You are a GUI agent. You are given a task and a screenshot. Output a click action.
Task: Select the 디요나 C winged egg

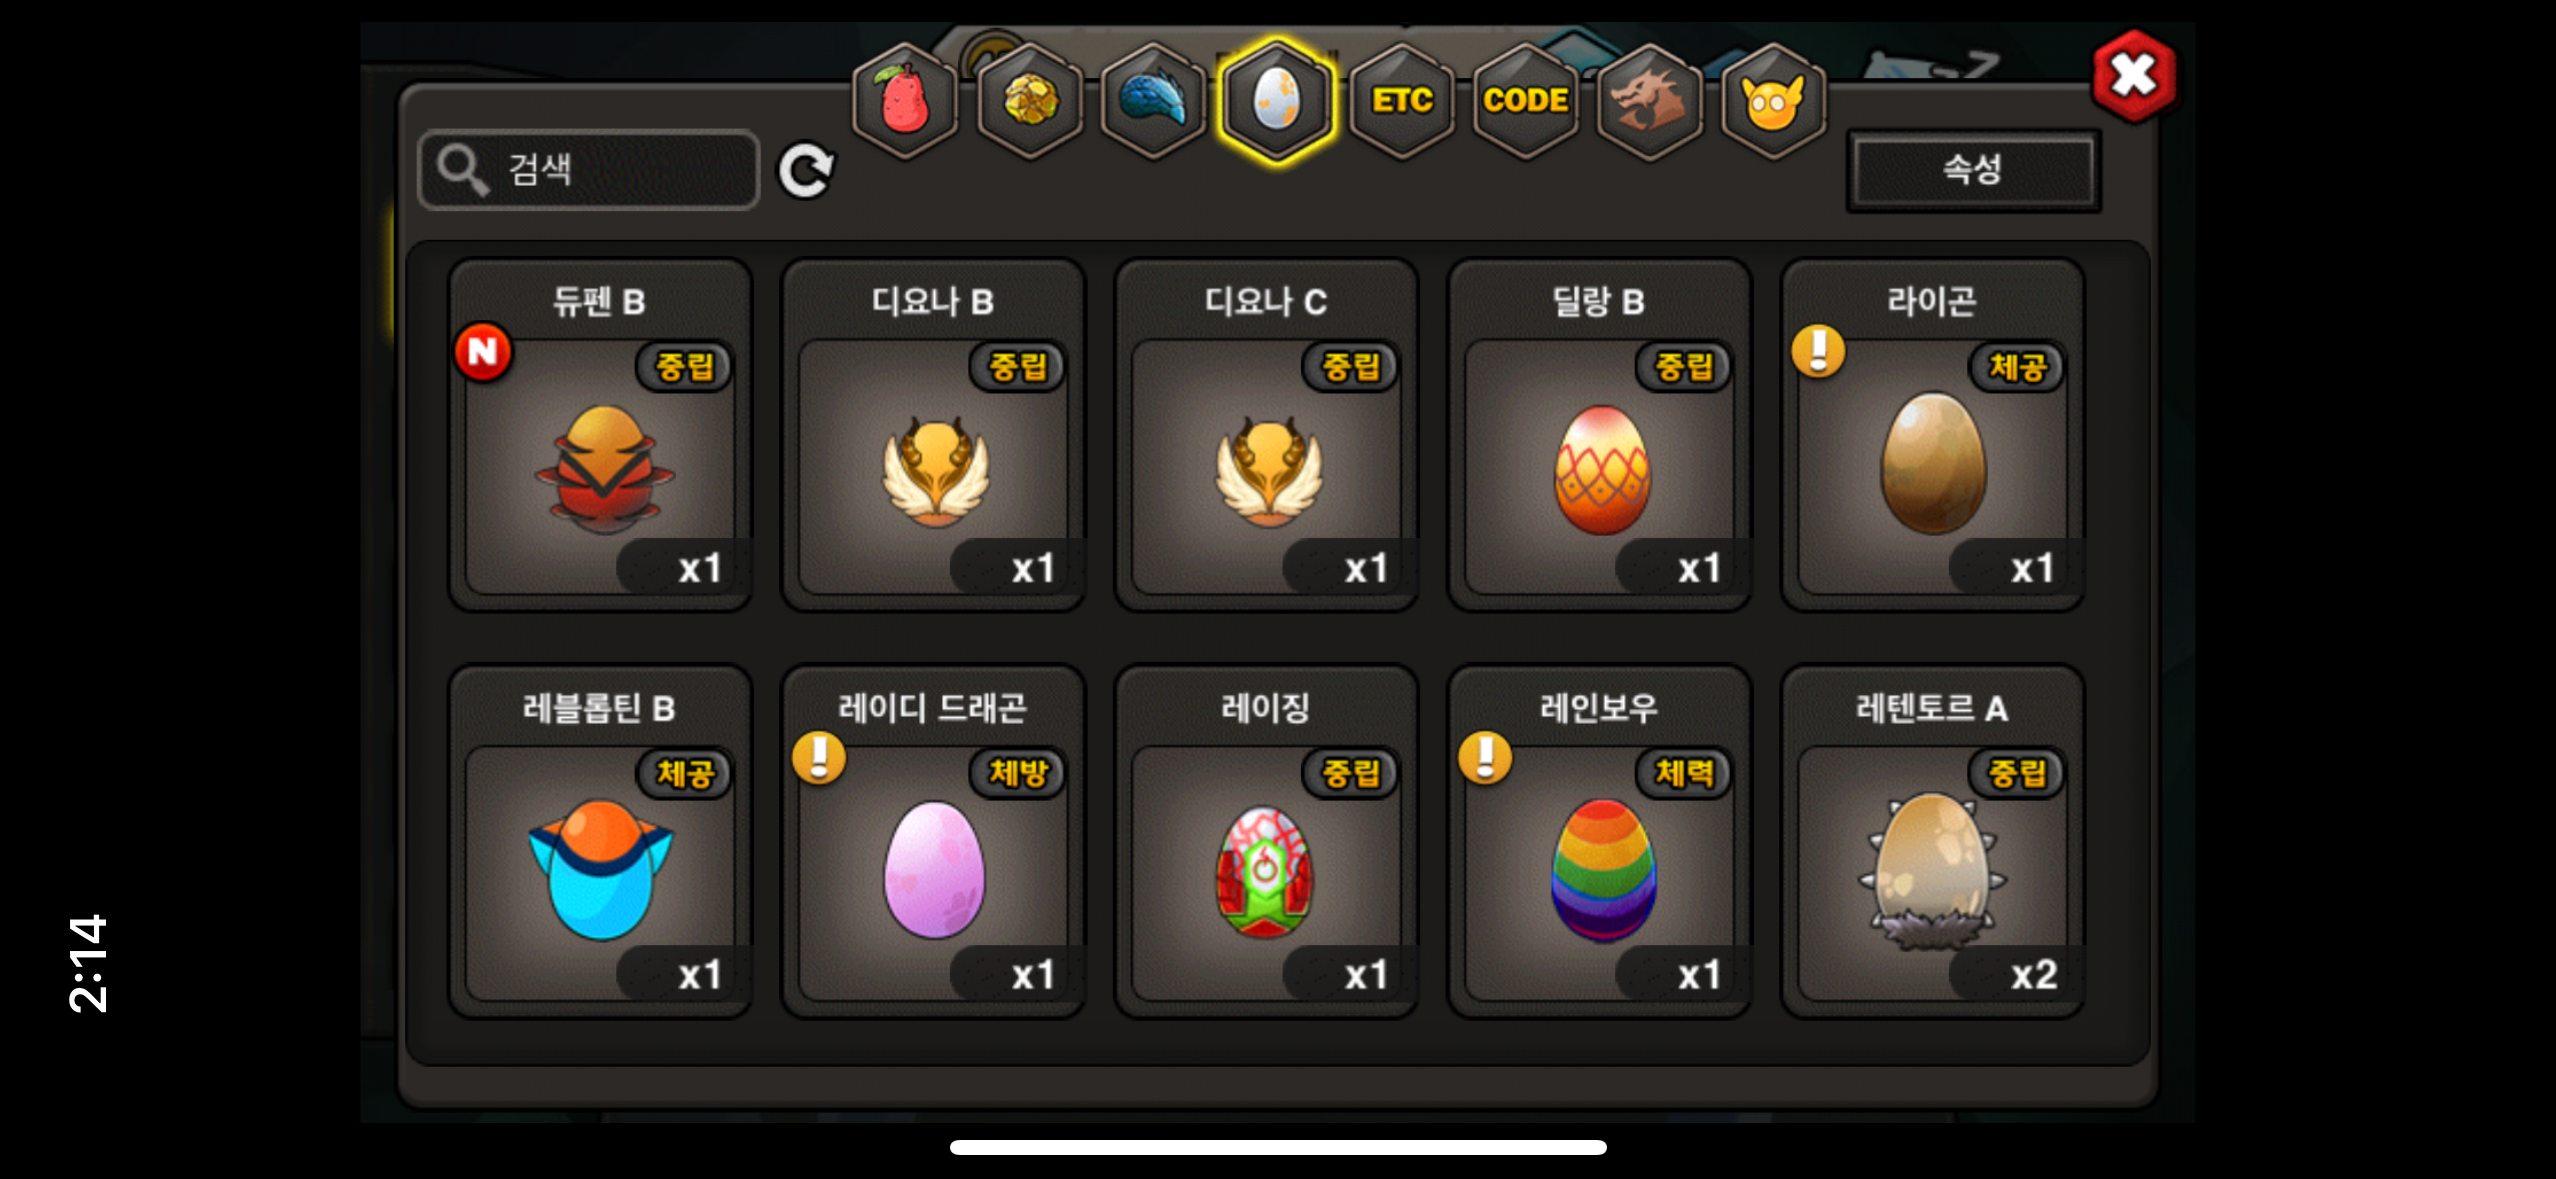1267,435
